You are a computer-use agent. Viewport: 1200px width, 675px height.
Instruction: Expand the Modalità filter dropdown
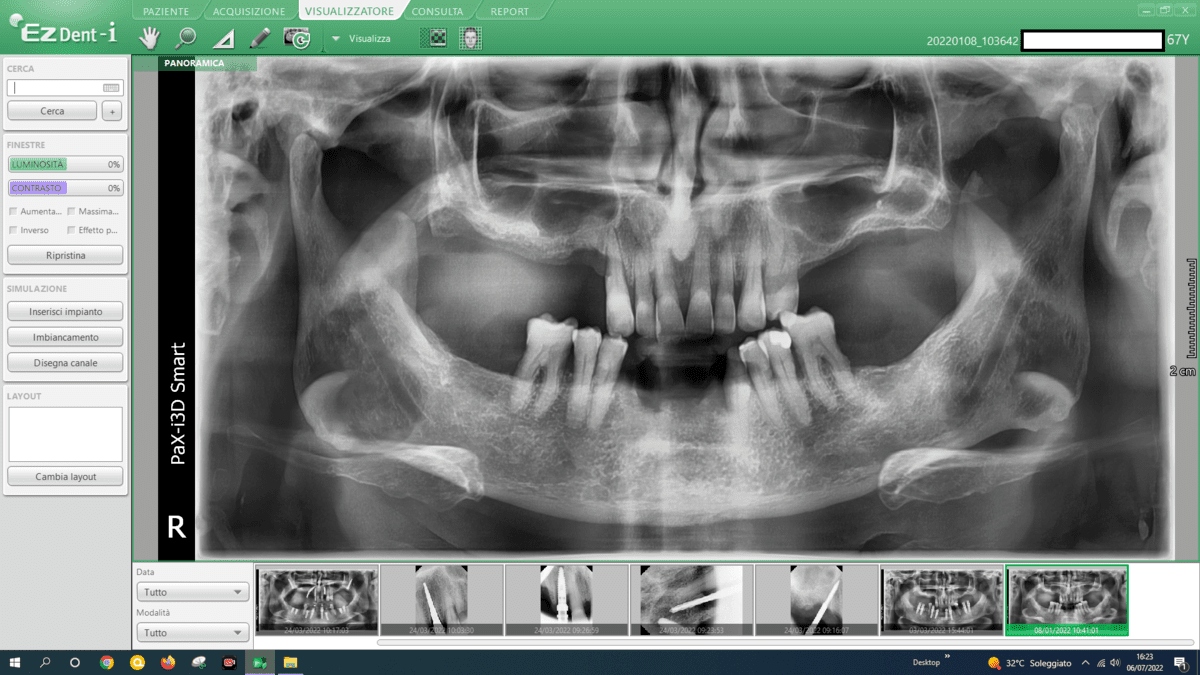192,633
